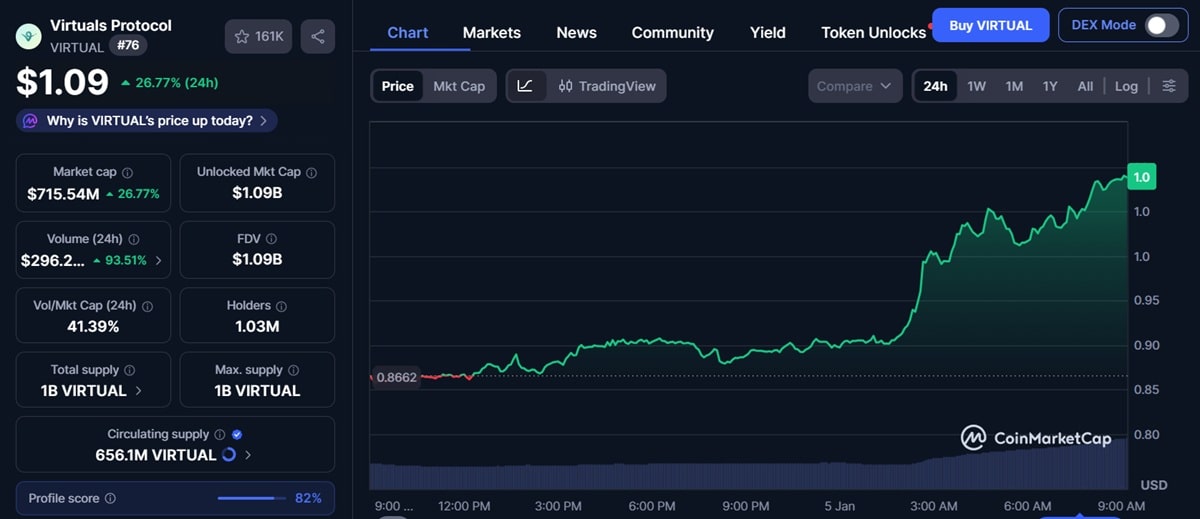1200x519 pixels.
Task: Click Holders info icon
Action: (x=281, y=306)
